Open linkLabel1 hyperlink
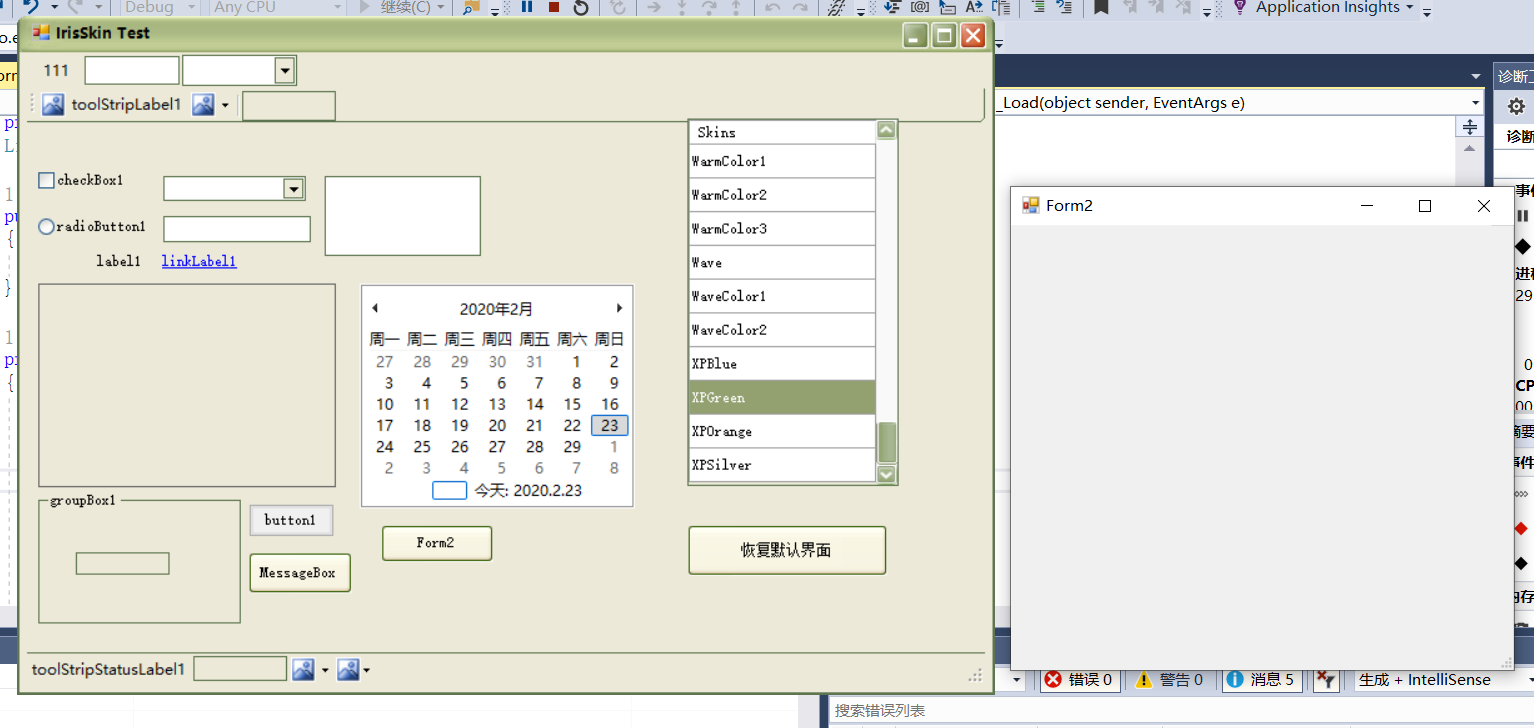 tap(198, 260)
